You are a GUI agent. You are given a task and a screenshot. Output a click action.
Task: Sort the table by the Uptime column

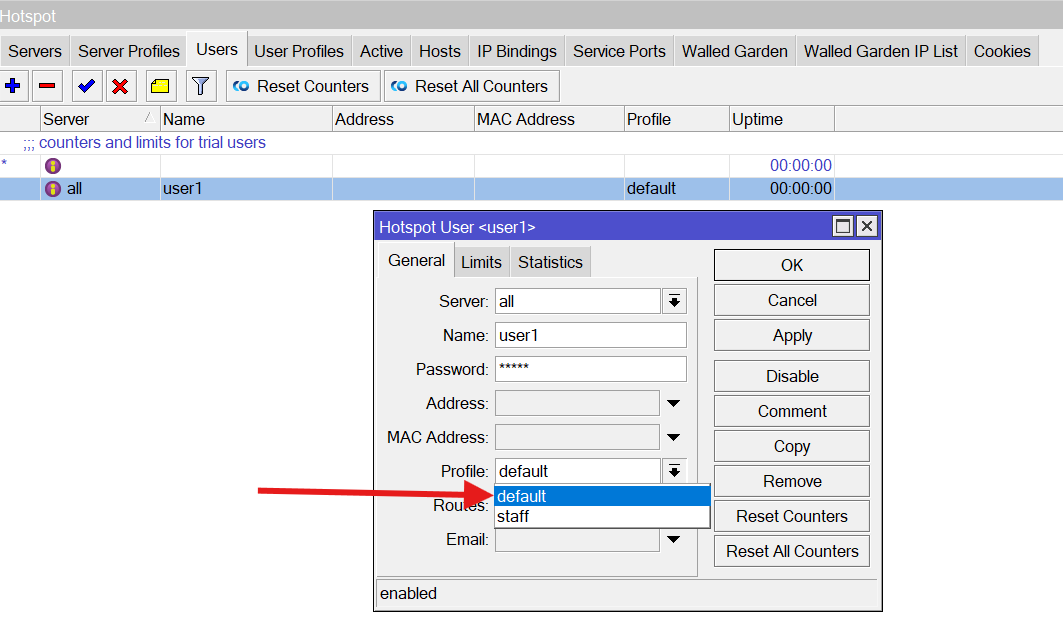[x=781, y=119]
